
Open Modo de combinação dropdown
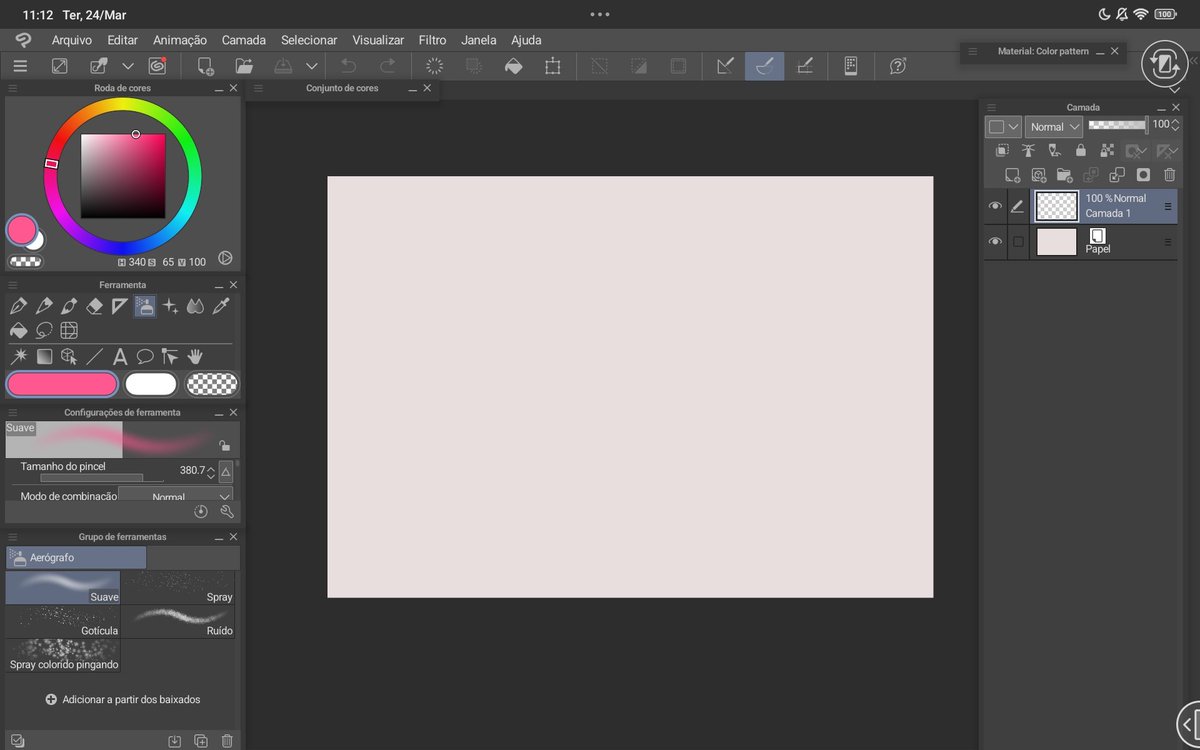pos(177,496)
